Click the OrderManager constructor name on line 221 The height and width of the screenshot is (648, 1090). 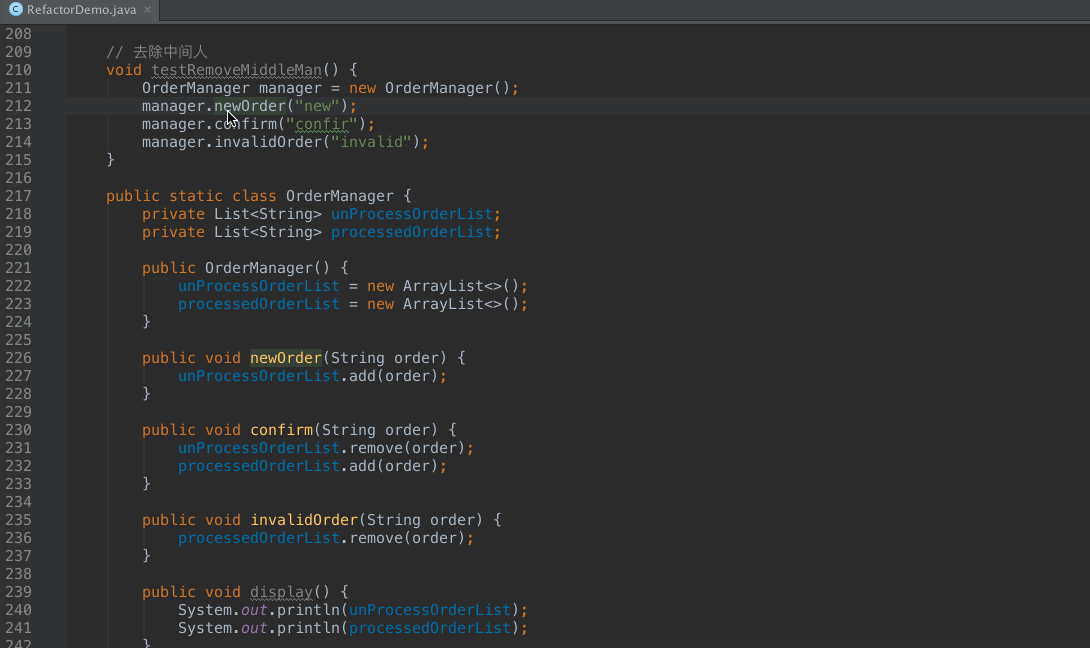pos(259,268)
